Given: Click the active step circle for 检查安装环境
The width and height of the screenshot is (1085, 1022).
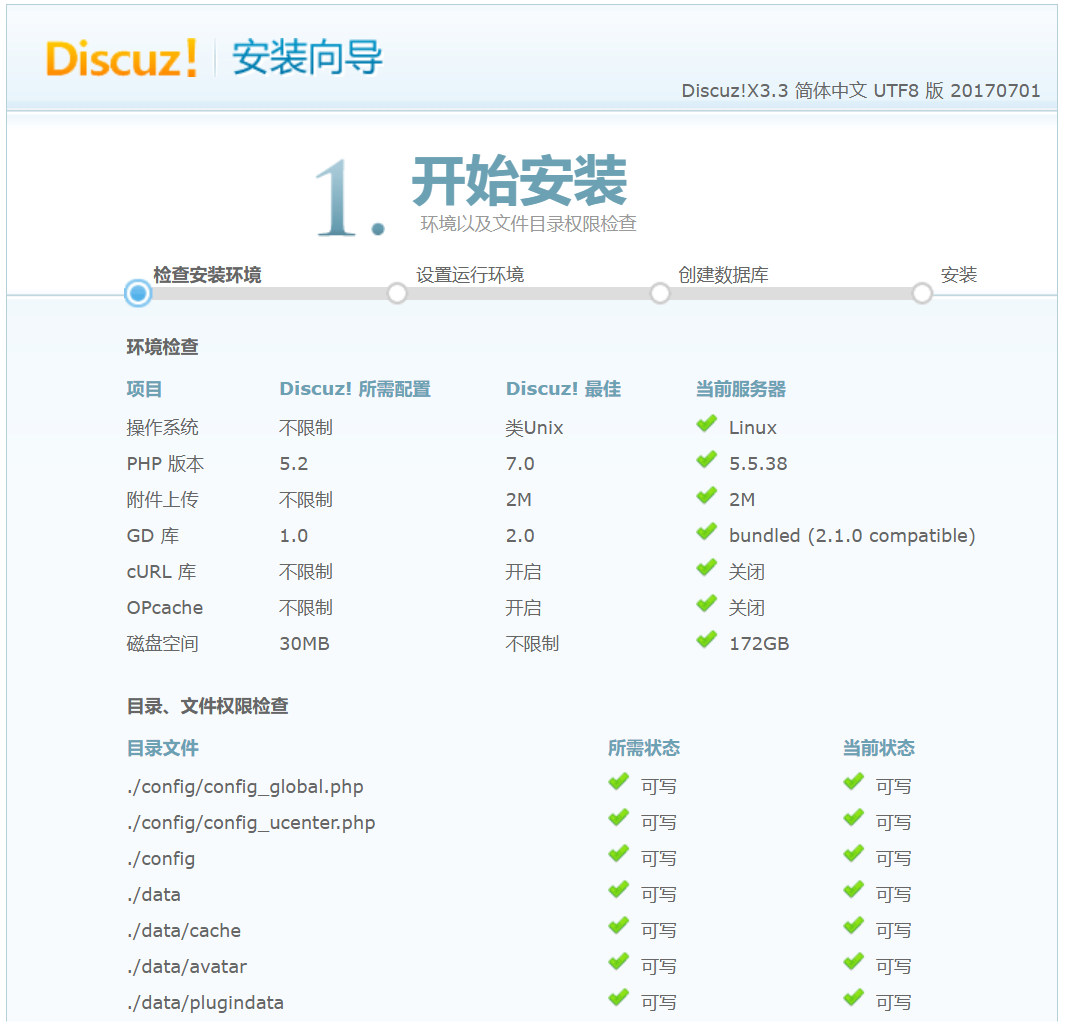Looking at the screenshot, I should point(138,293).
